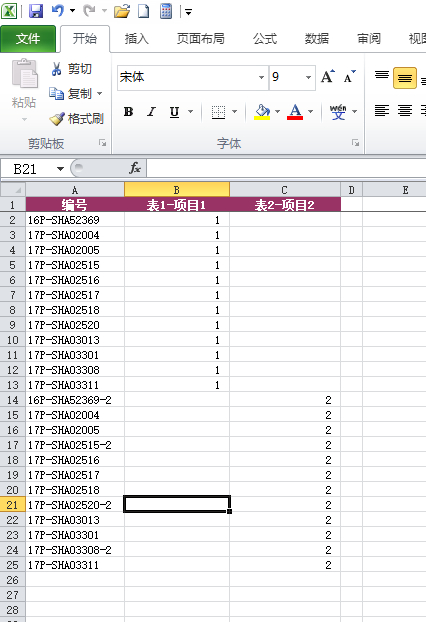
Task: Toggle Italic formatting
Action: pos(151,112)
